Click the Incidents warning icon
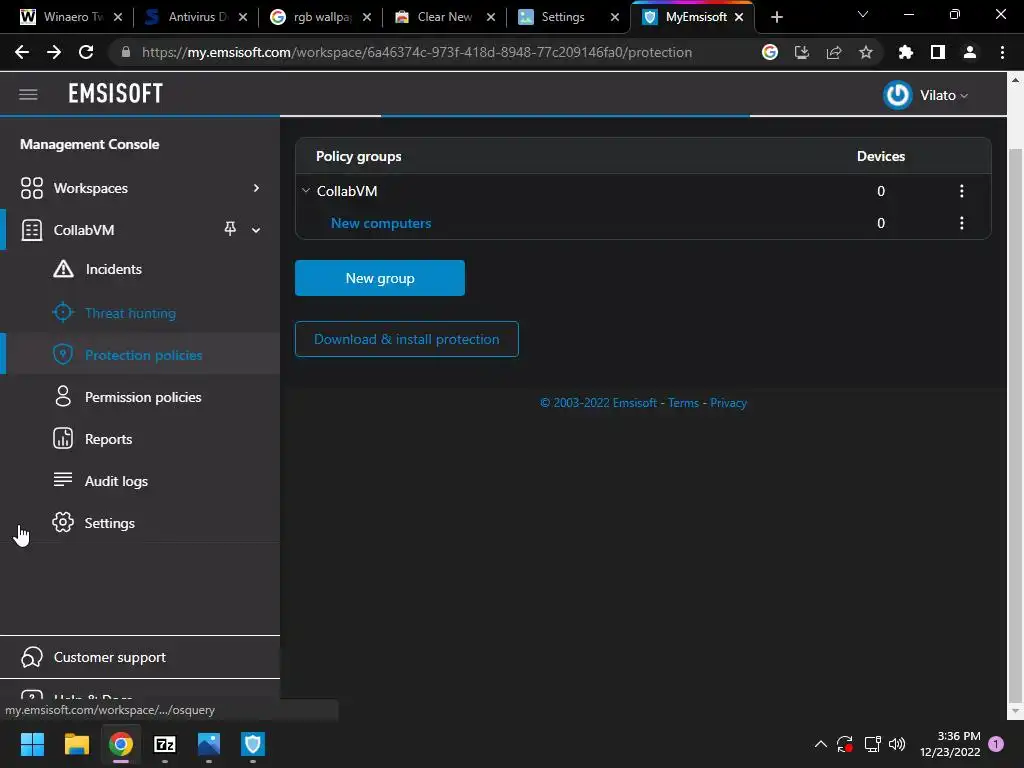 [63, 268]
